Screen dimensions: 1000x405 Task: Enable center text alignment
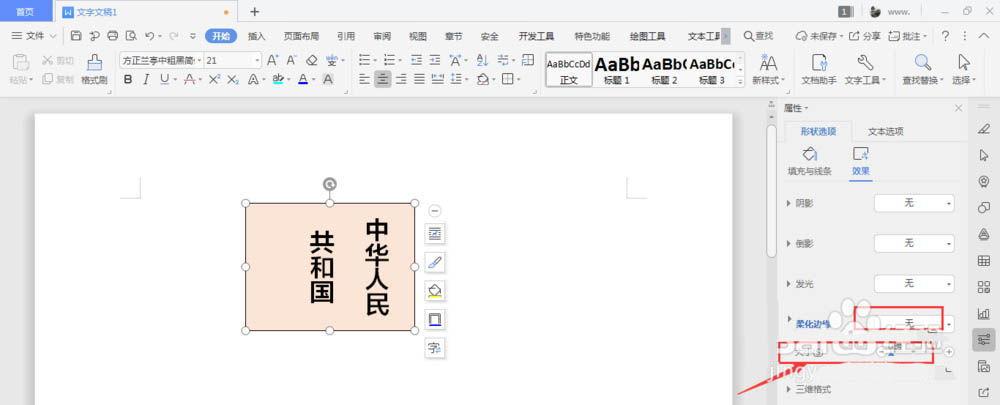pos(382,80)
